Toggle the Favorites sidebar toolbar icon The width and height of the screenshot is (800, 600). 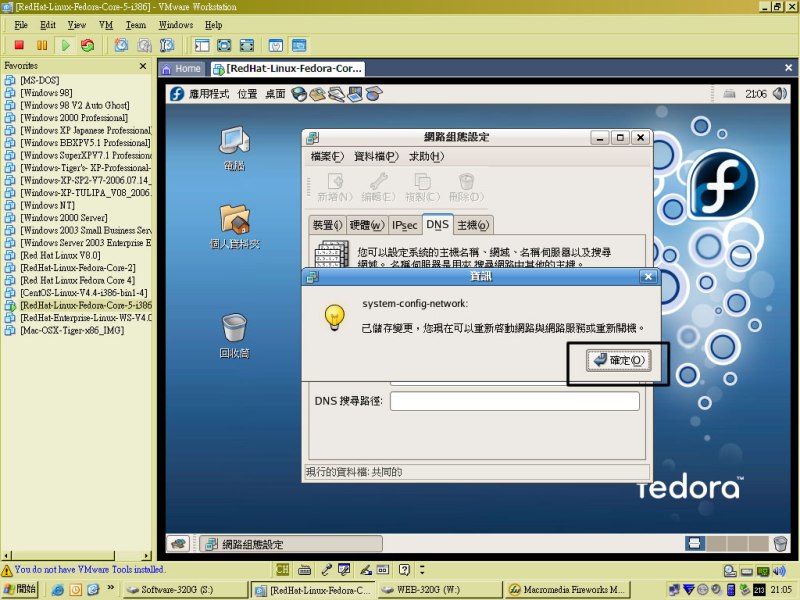tap(202, 45)
